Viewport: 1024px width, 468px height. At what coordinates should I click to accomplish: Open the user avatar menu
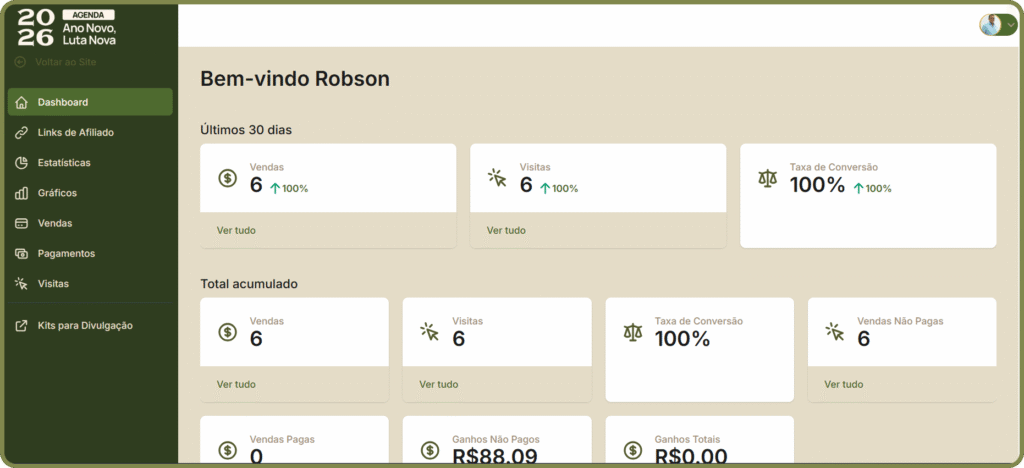point(991,25)
